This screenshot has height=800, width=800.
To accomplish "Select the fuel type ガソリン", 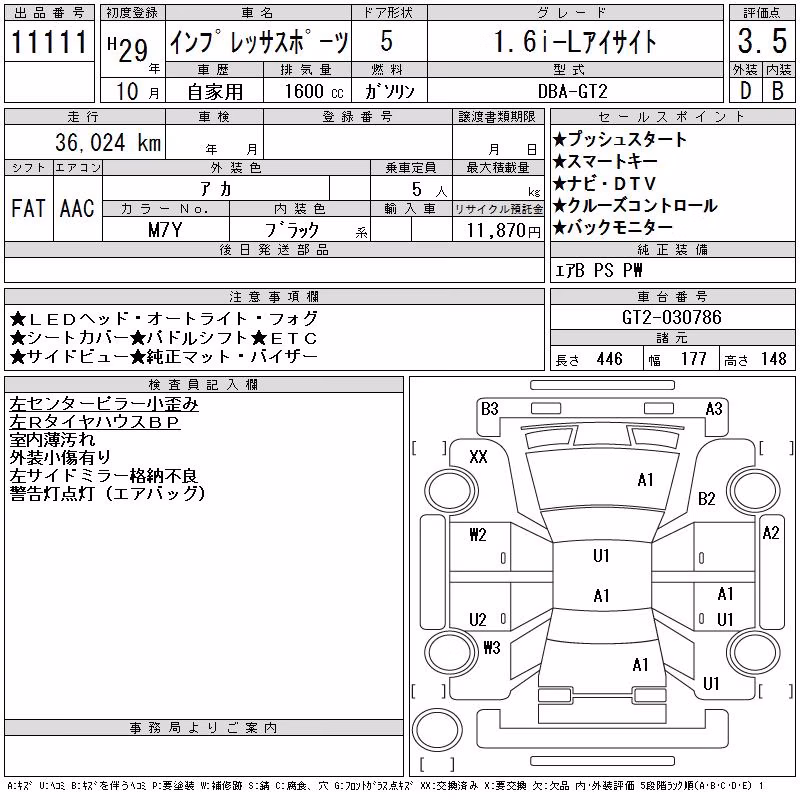I will pos(389,91).
